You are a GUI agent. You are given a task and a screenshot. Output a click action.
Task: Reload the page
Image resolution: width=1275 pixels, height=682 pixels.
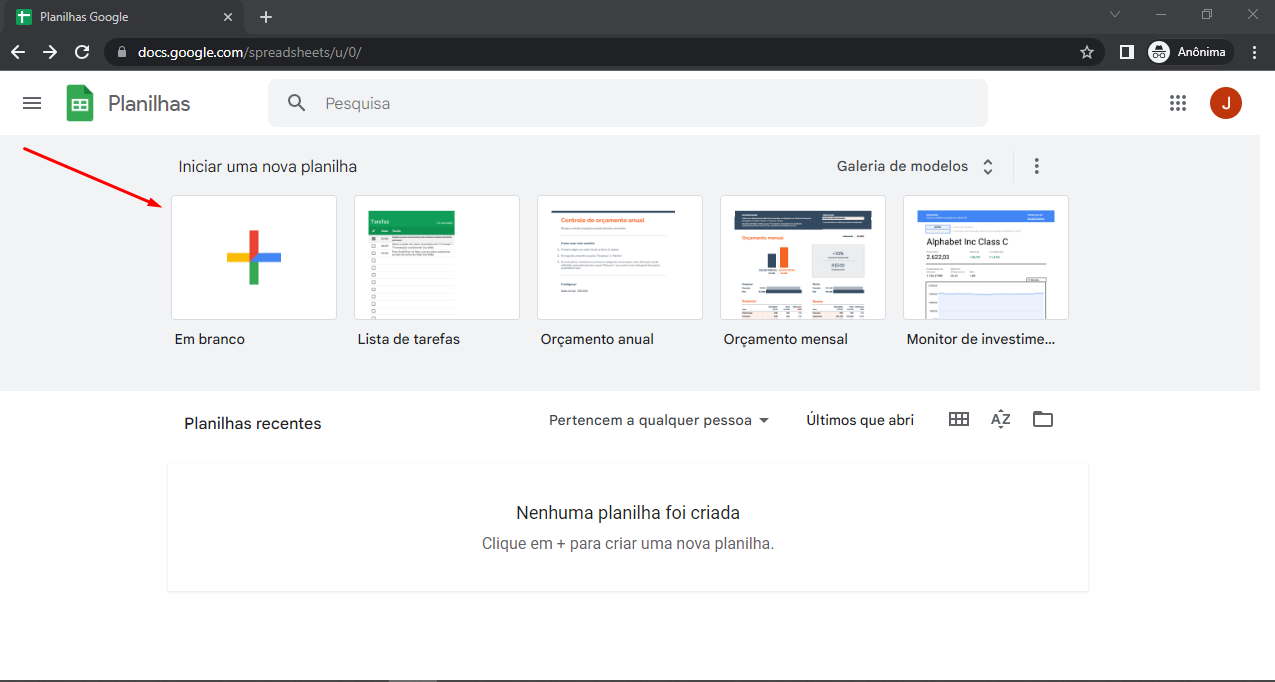[82, 52]
